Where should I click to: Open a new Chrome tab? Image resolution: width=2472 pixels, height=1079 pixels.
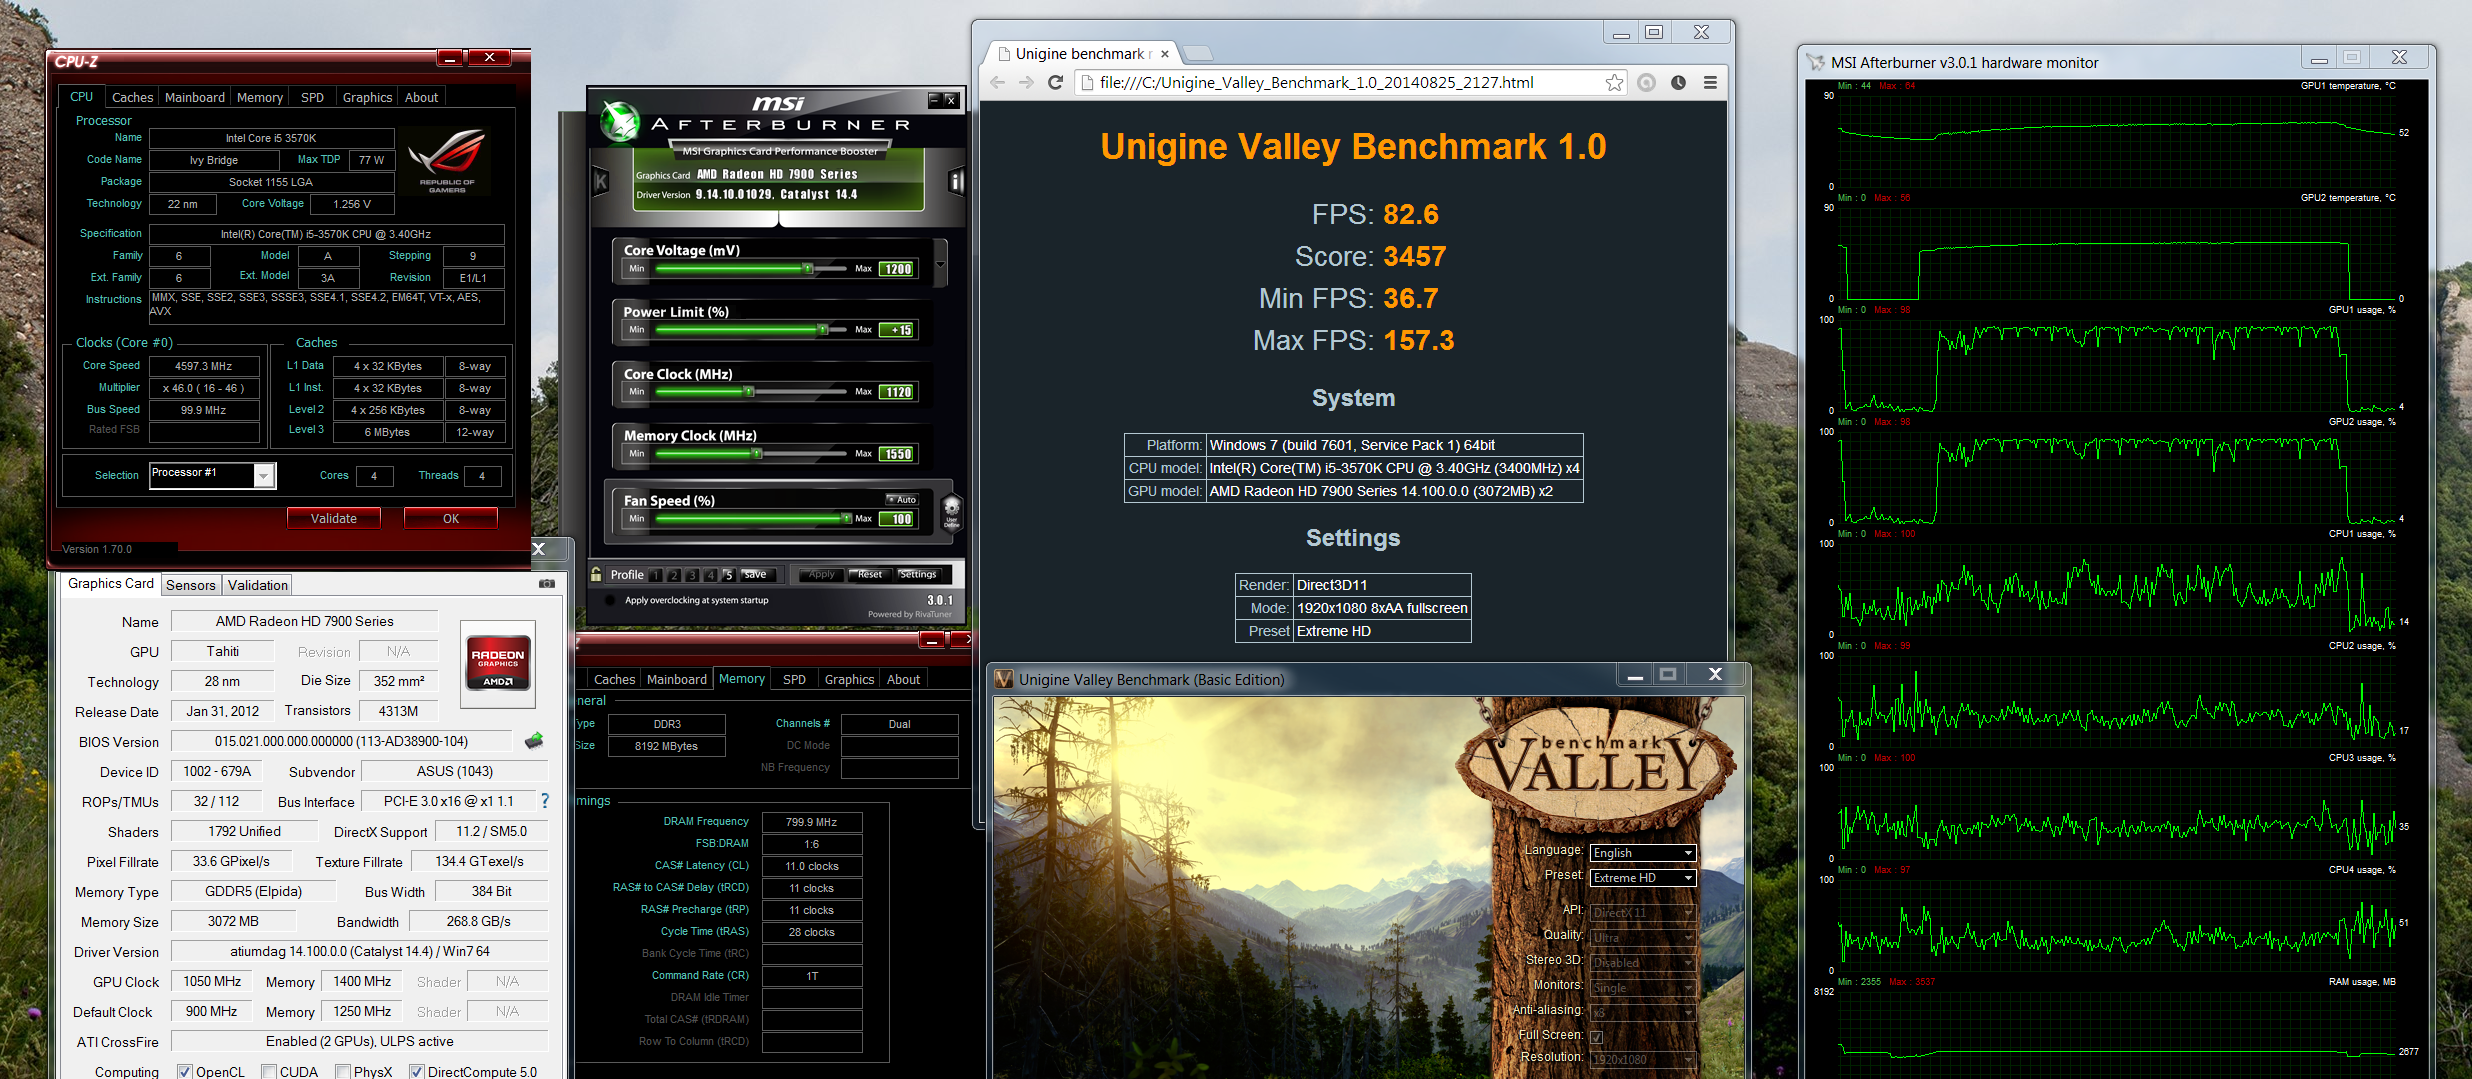click(x=1198, y=53)
